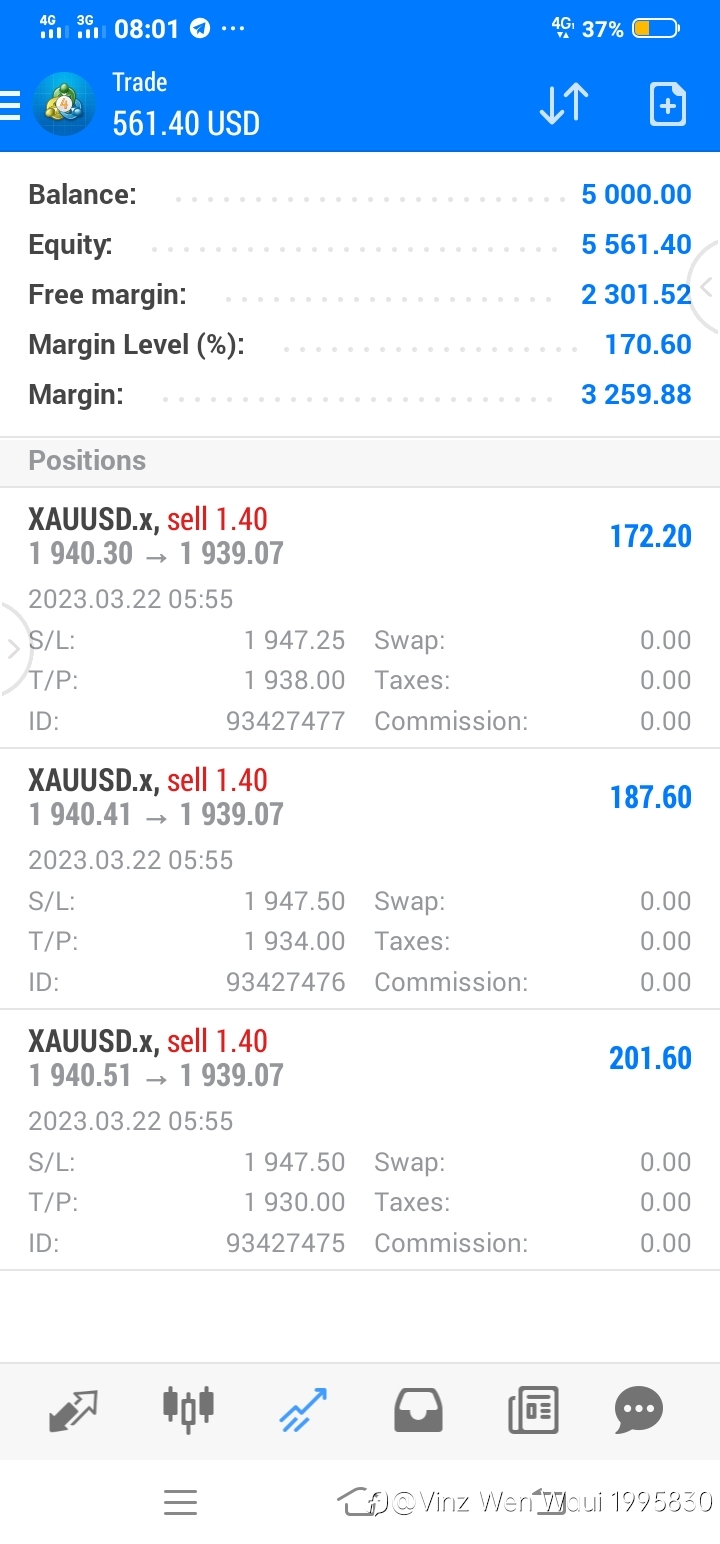Tap the Balance 5 000.00 value
This screenshot has height=1544, width=720.
636,194
